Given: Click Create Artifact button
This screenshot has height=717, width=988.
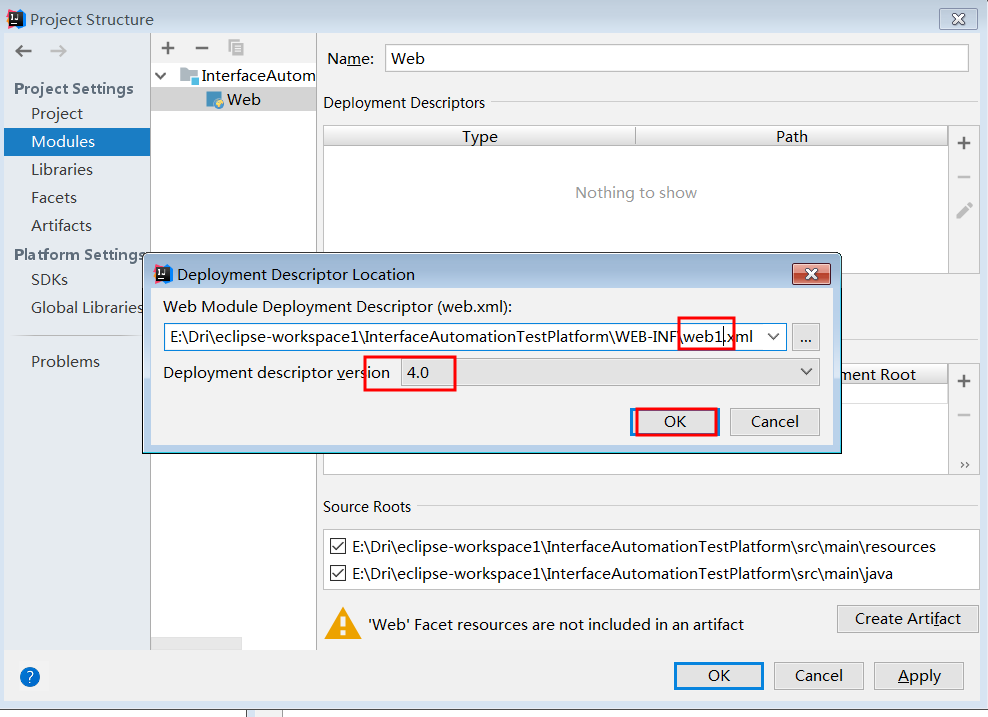Looking at the screenshot, I should click(x=907, y=619).
